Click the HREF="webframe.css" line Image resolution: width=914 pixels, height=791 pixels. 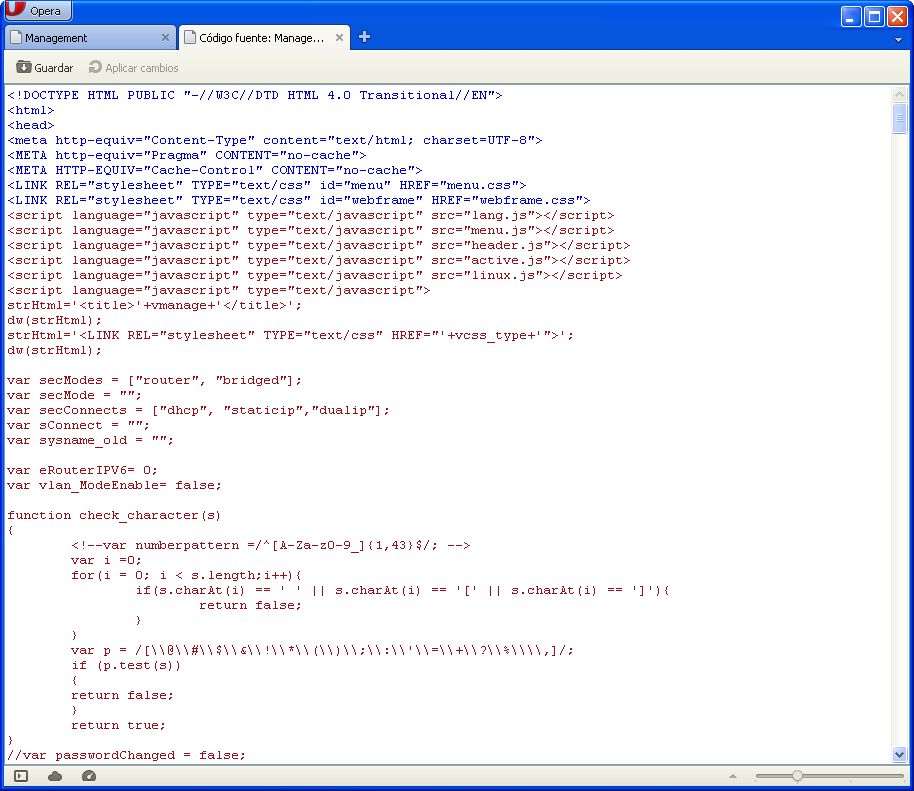(x=298, y=201)
